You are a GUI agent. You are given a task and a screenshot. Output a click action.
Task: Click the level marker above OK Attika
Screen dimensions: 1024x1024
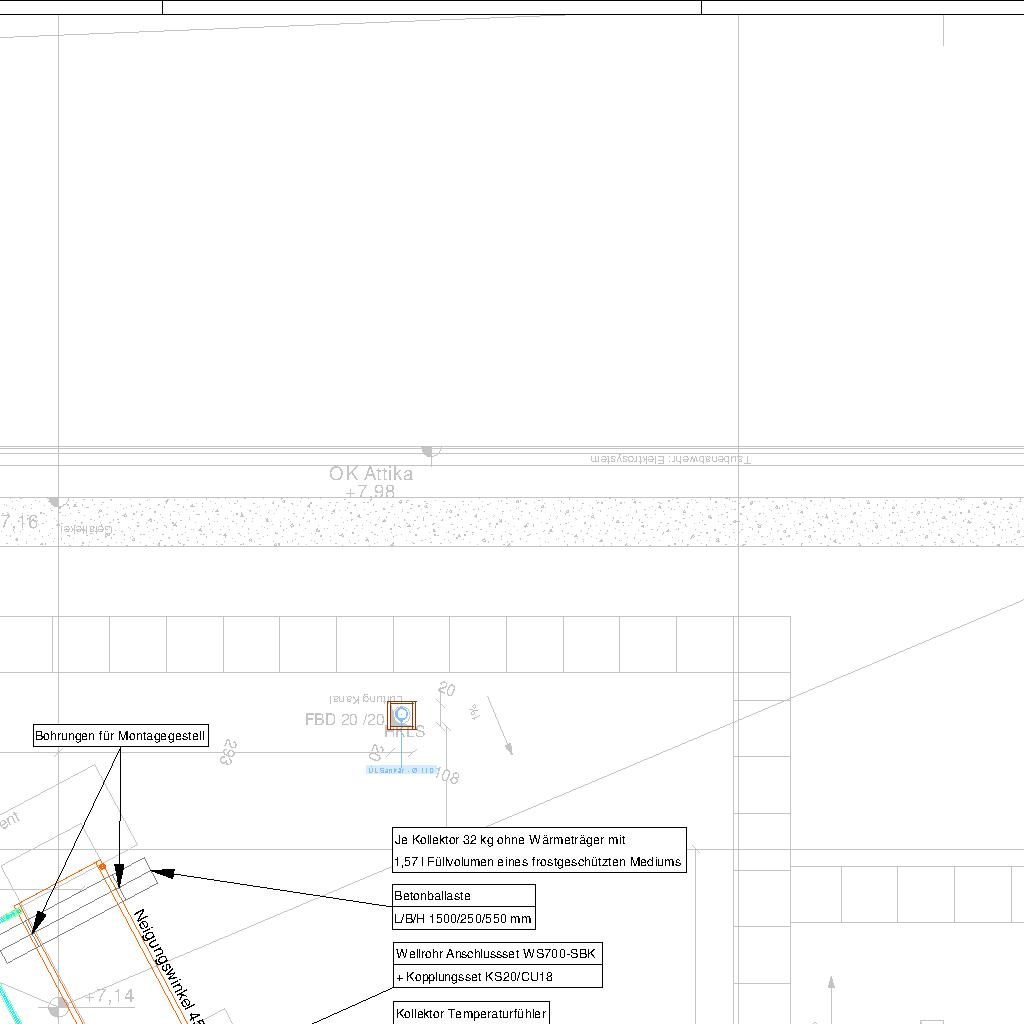(429, 452)
